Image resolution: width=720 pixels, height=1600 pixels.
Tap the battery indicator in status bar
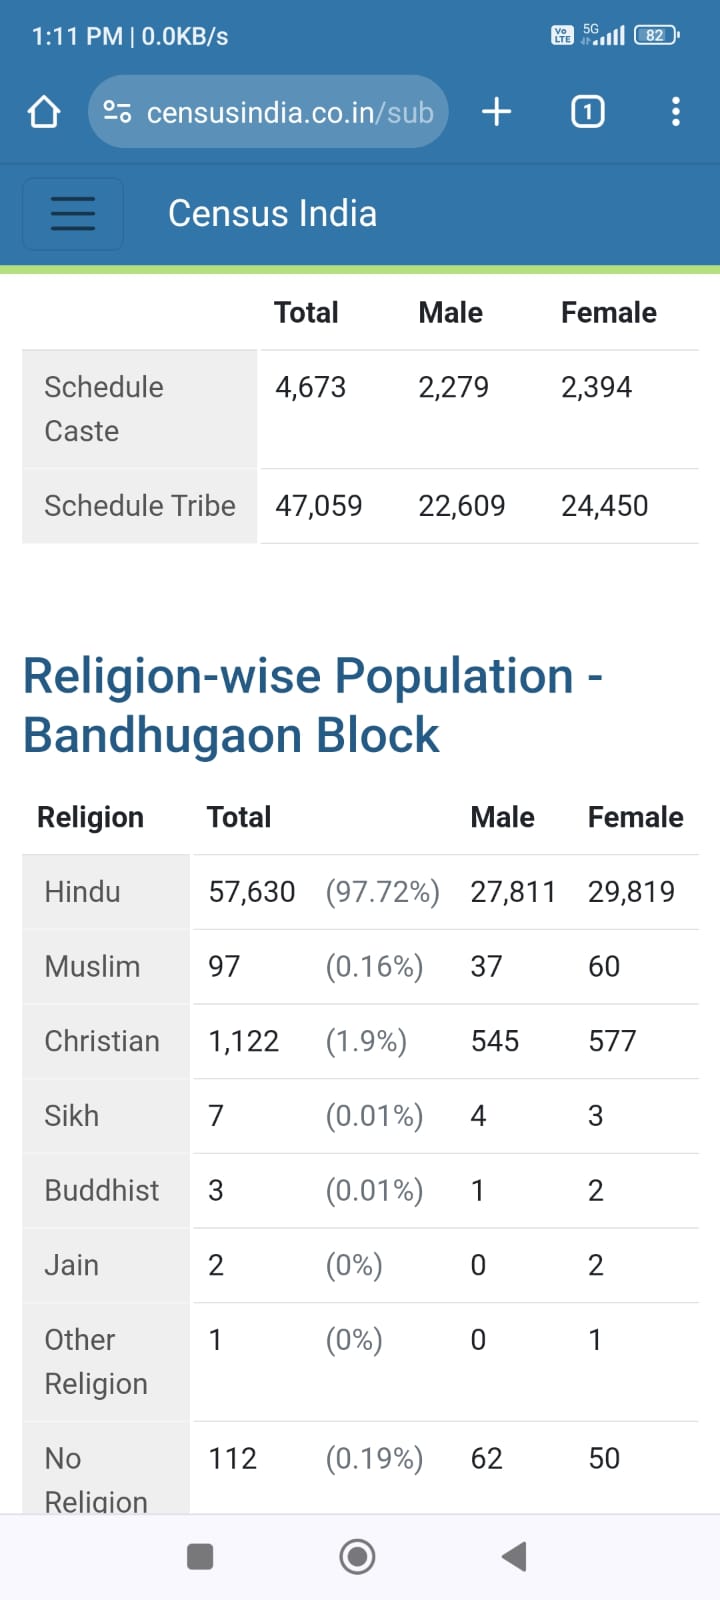(656, 35)
